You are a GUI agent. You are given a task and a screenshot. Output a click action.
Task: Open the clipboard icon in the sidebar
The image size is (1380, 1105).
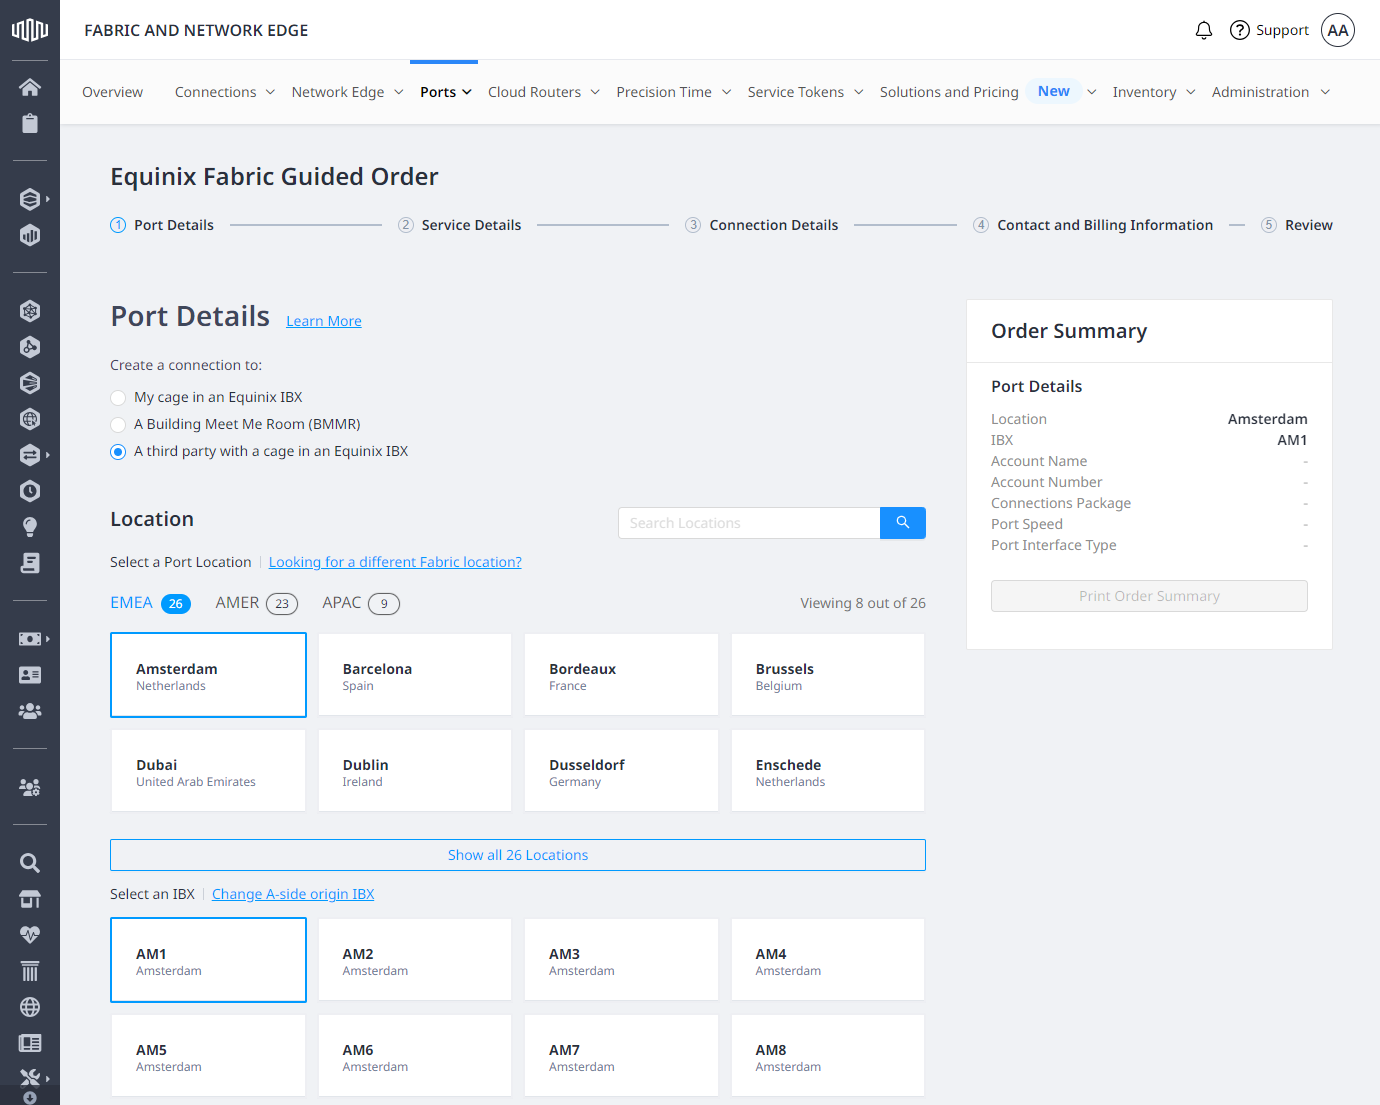pyautogui.click(x=30, y=123)
